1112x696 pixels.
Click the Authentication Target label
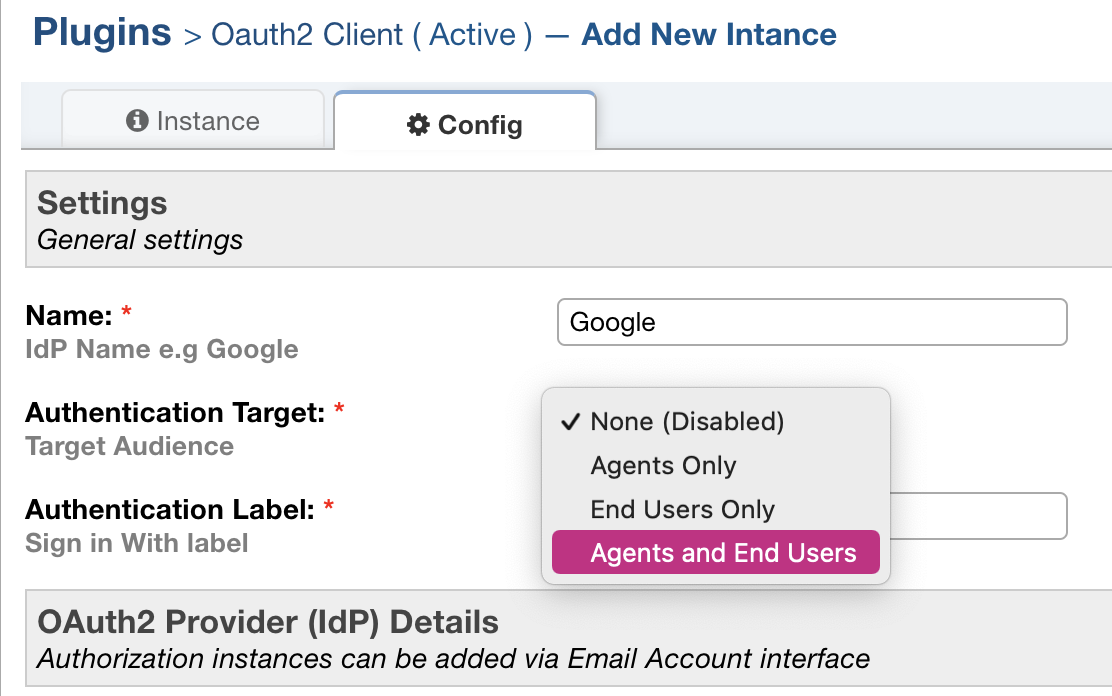pos(175,412)
